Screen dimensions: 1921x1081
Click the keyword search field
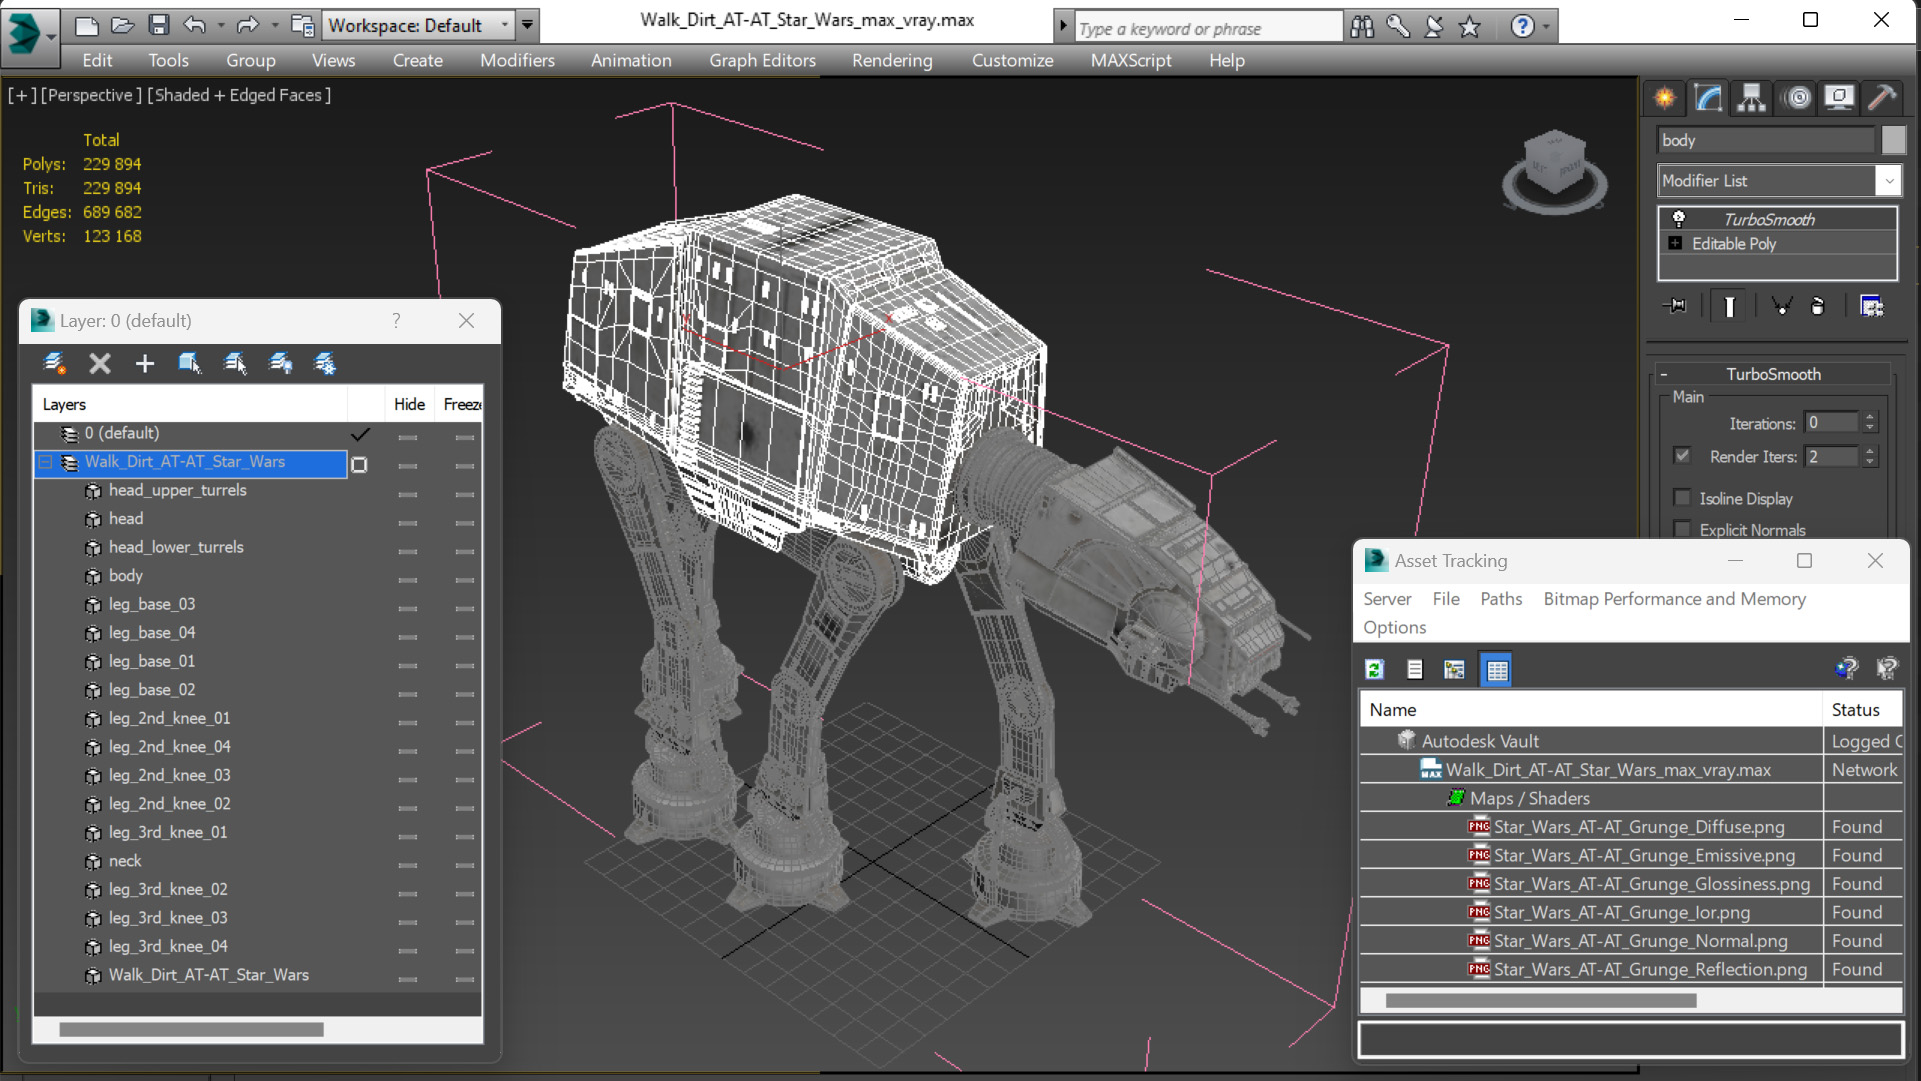(1208, 28)
